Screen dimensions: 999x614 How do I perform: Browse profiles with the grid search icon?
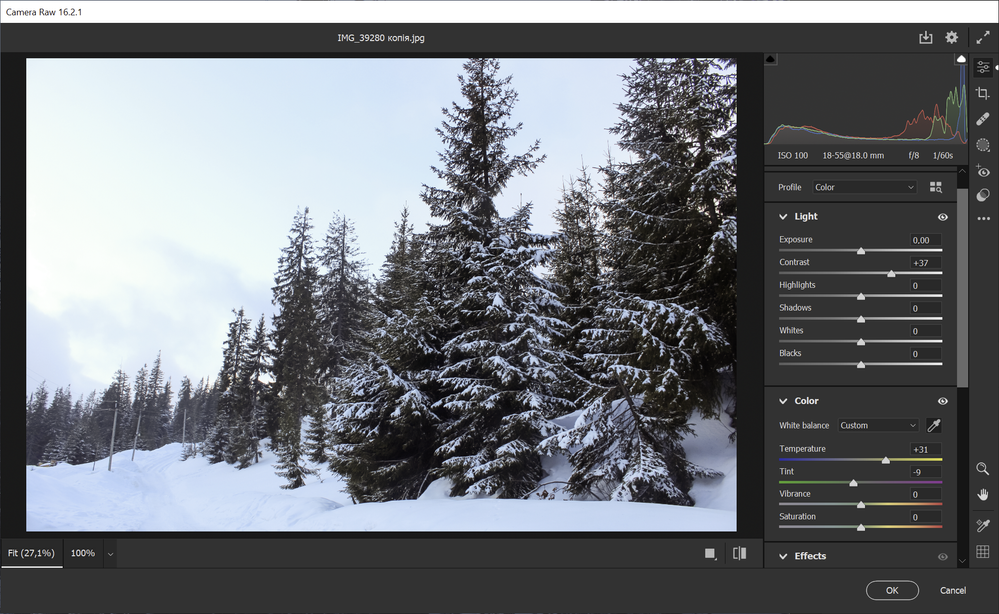935,187
